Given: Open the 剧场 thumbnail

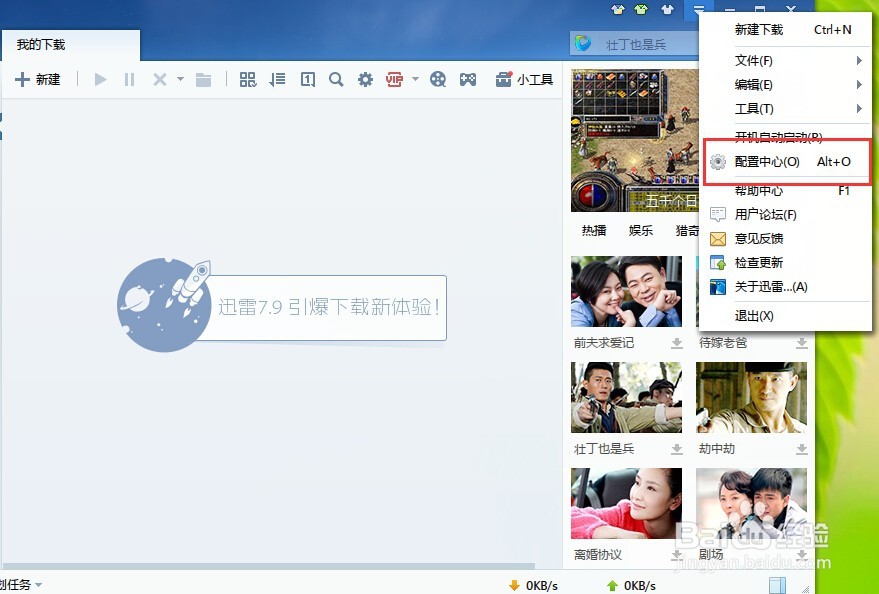Looking at the screenshot, I should [751, 503].
